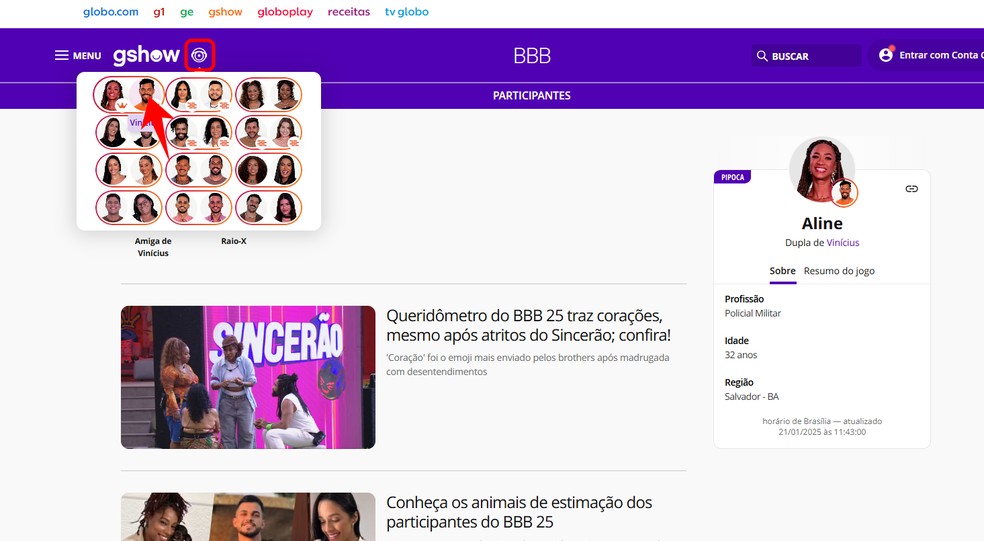Select participant avatar with crown badge

pos(112,95)
